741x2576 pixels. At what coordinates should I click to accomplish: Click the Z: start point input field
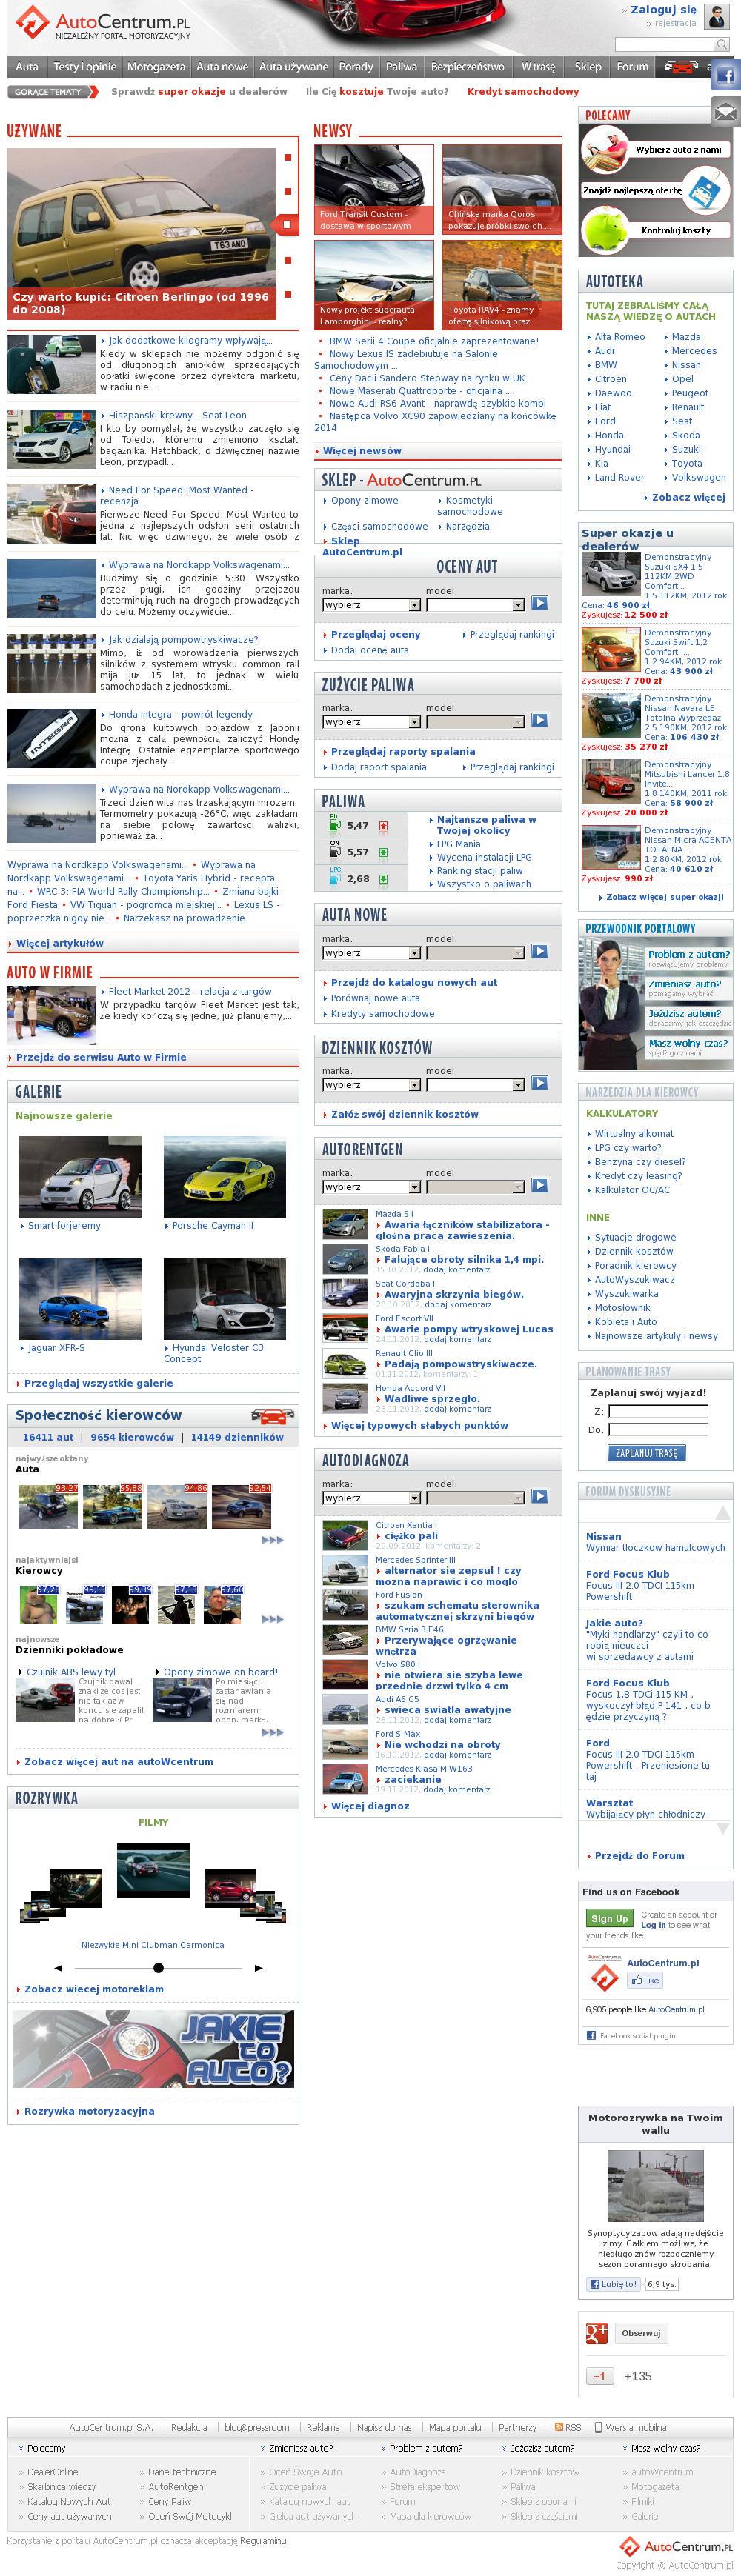657,1411
